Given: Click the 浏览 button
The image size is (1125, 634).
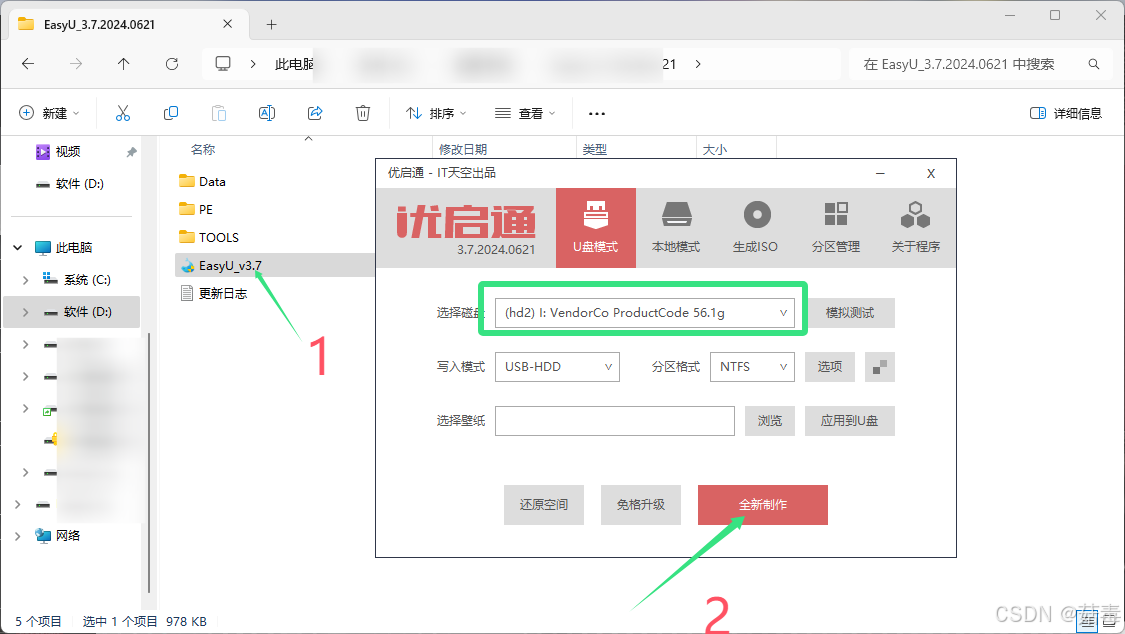Looking at the screenshot, I should click(770, 421).
